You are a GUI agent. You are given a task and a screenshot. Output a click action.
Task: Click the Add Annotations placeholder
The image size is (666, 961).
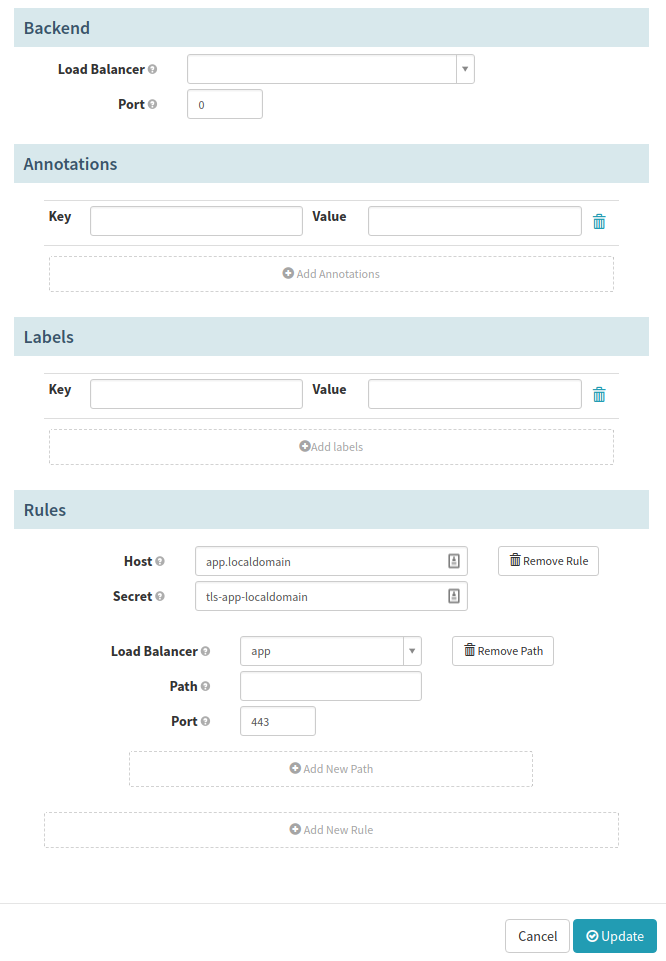(331, 273)
